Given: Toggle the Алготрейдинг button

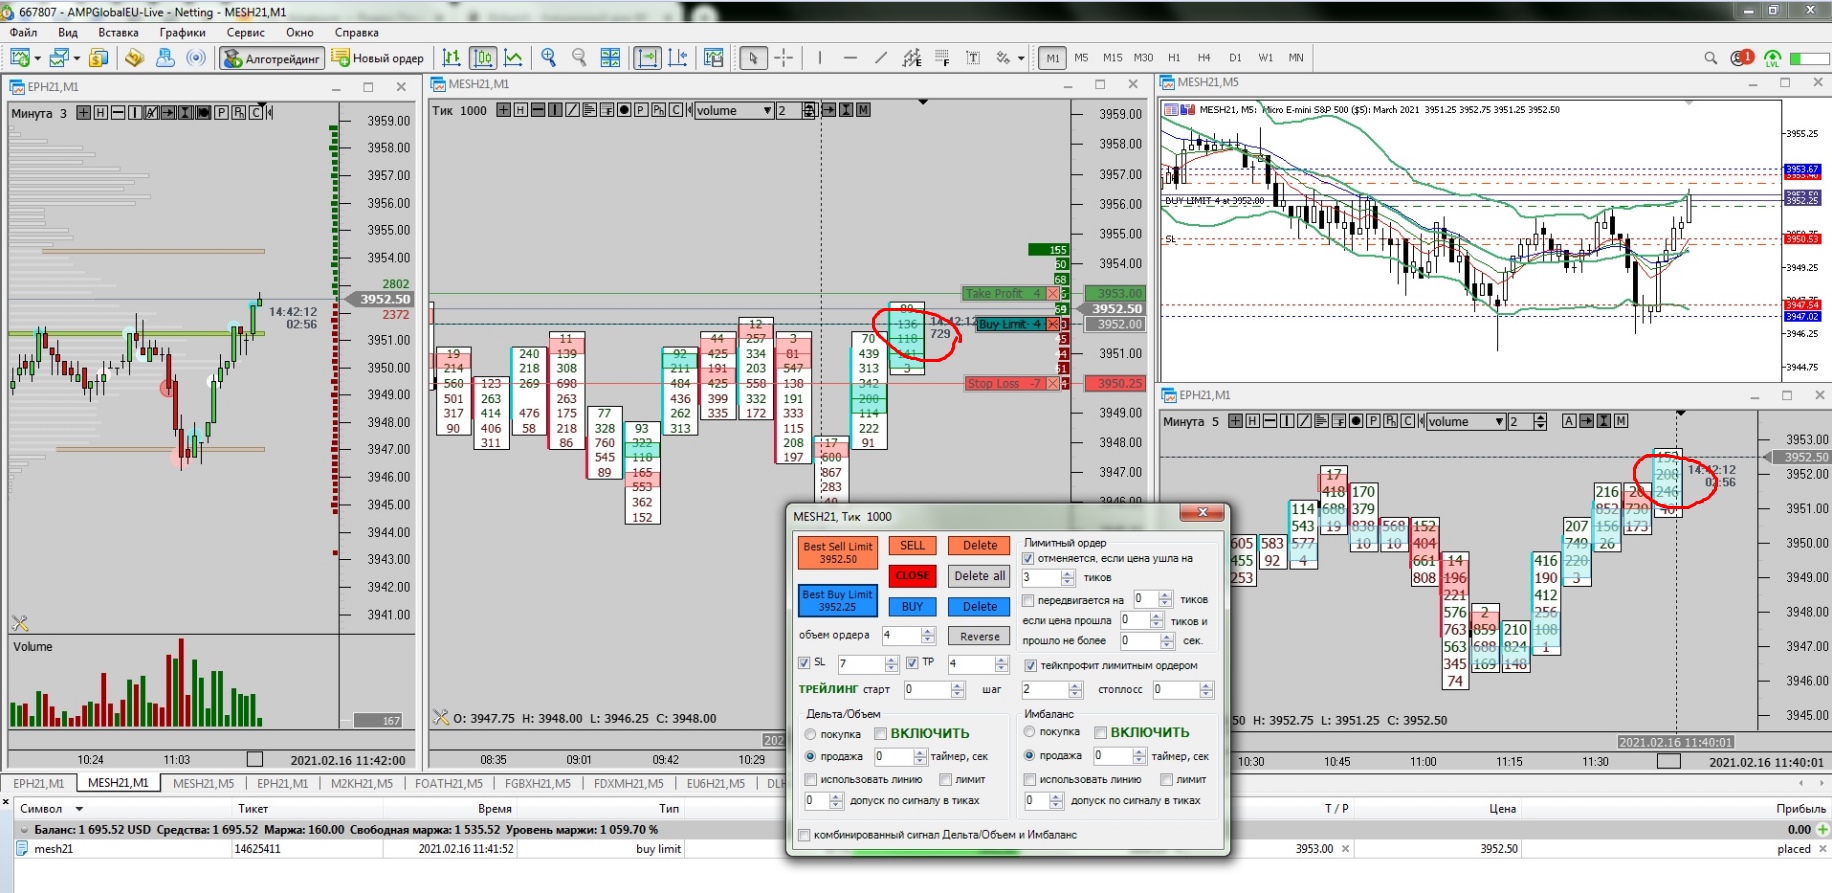Looking at the screenshot, I should coord(272,58).
